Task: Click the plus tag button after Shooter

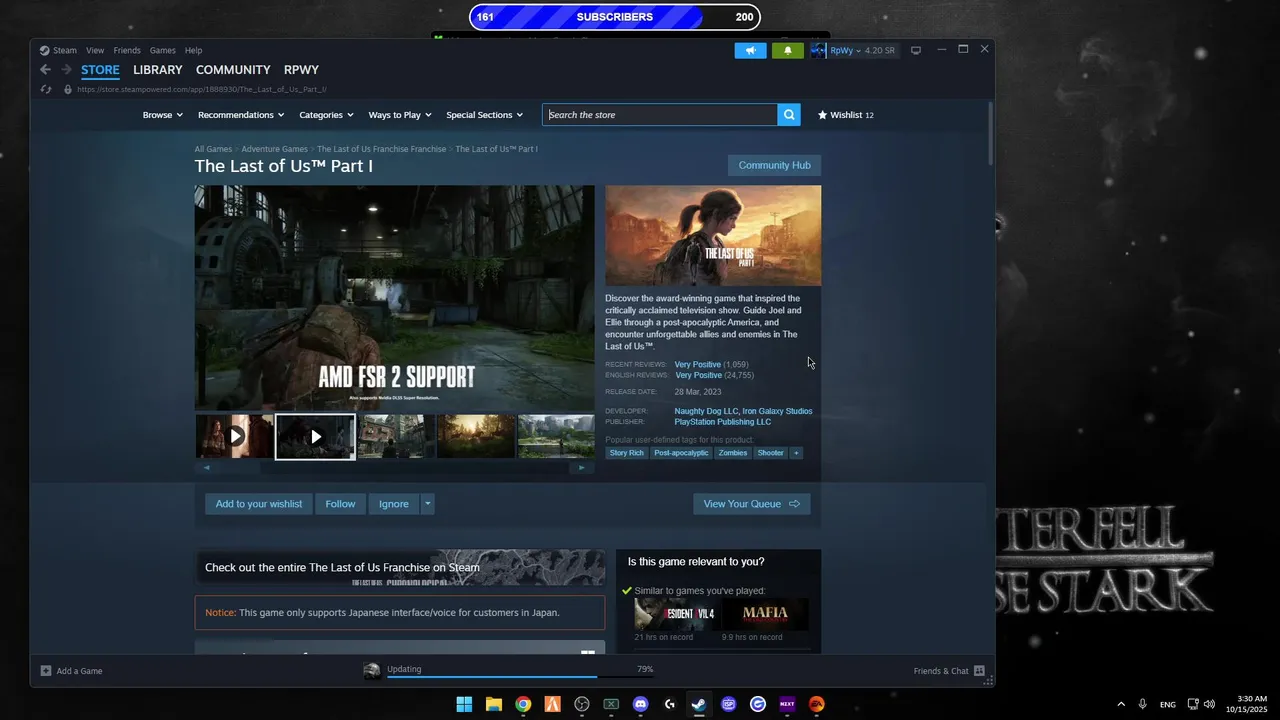Action: click(796, 453)
